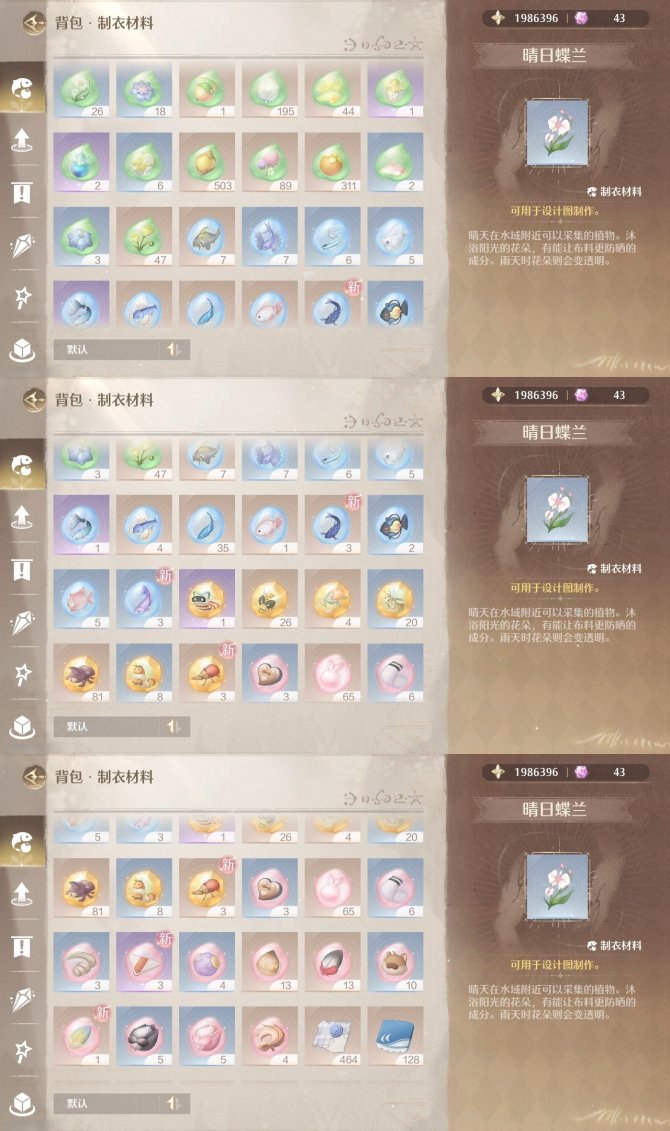Viewport: 670px width, 1131px height.
Task: Click the yellow petals material showing 44
Action: 332,88
